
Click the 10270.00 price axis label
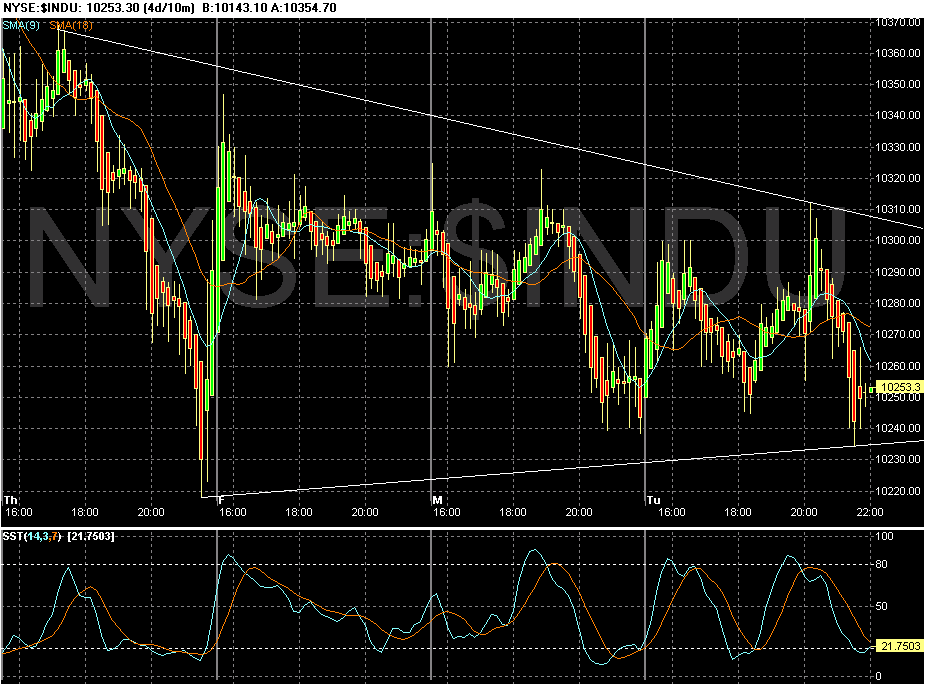pos(897,334)
